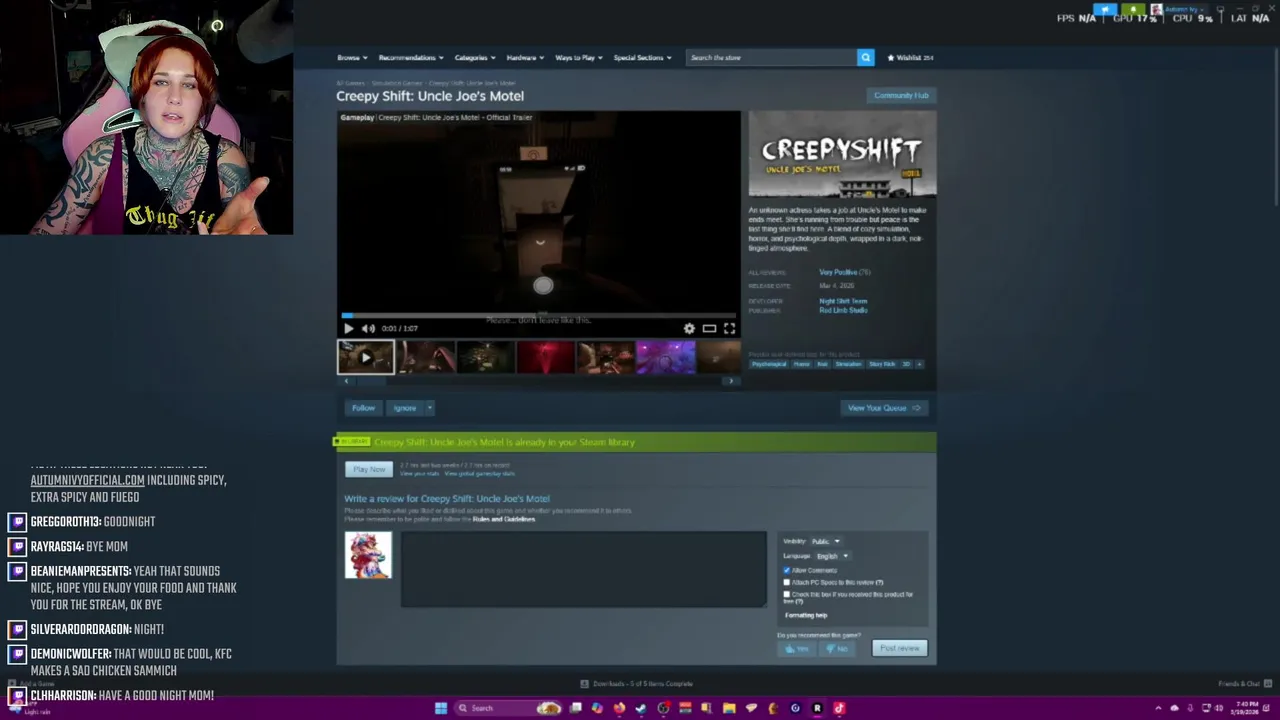
Task: Toggle theater mode in trailer player
Action: coord(709,328)
